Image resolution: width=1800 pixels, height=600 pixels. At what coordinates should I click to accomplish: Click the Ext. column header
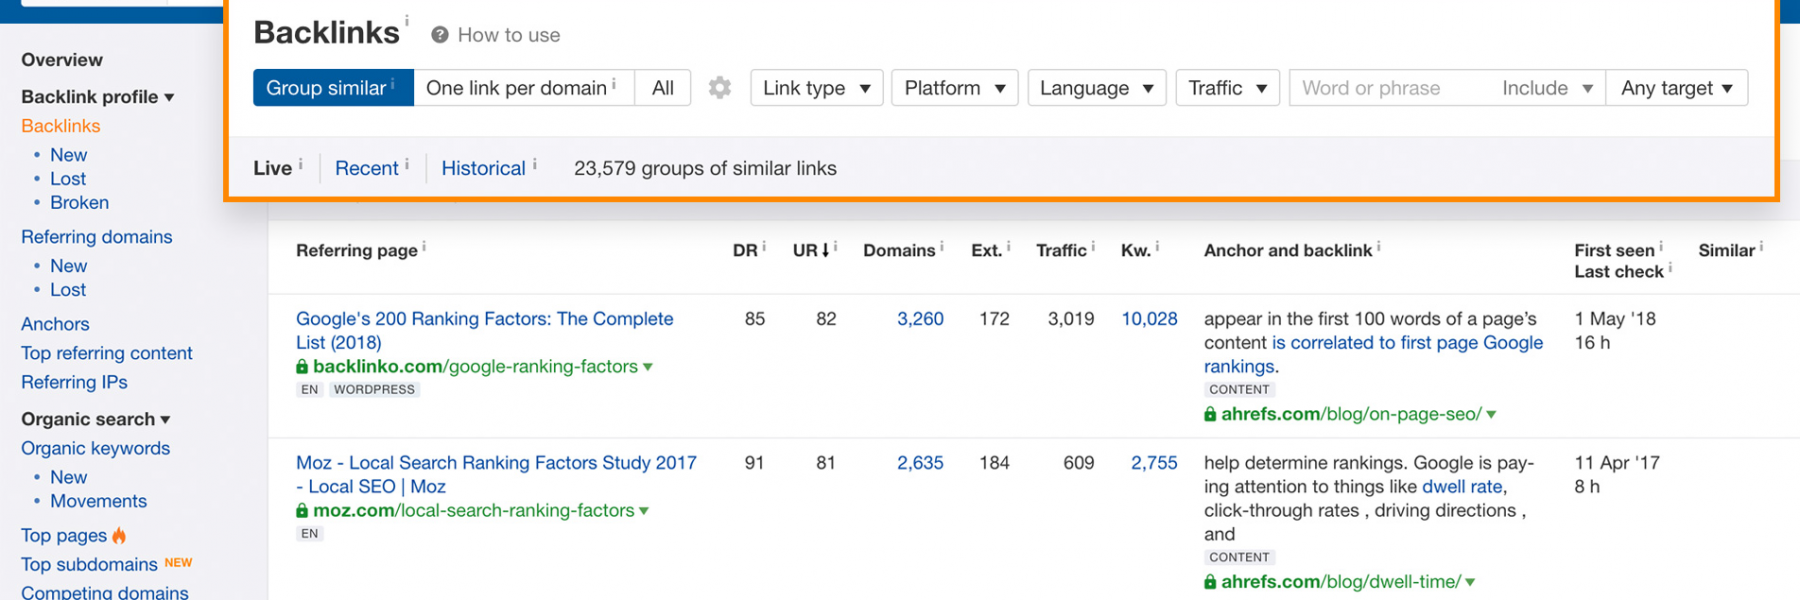(986, 250)
